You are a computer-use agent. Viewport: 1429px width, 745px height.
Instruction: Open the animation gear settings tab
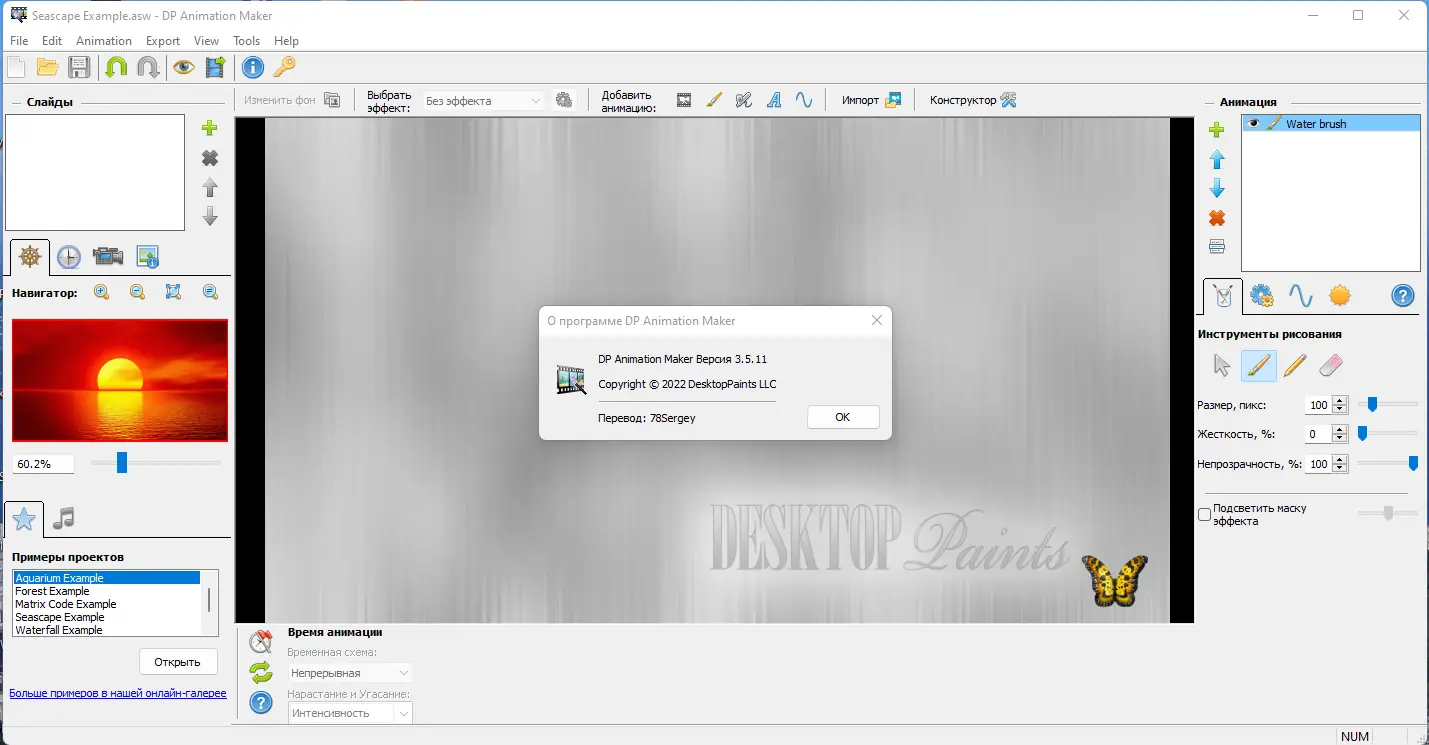pos(1262,296)
